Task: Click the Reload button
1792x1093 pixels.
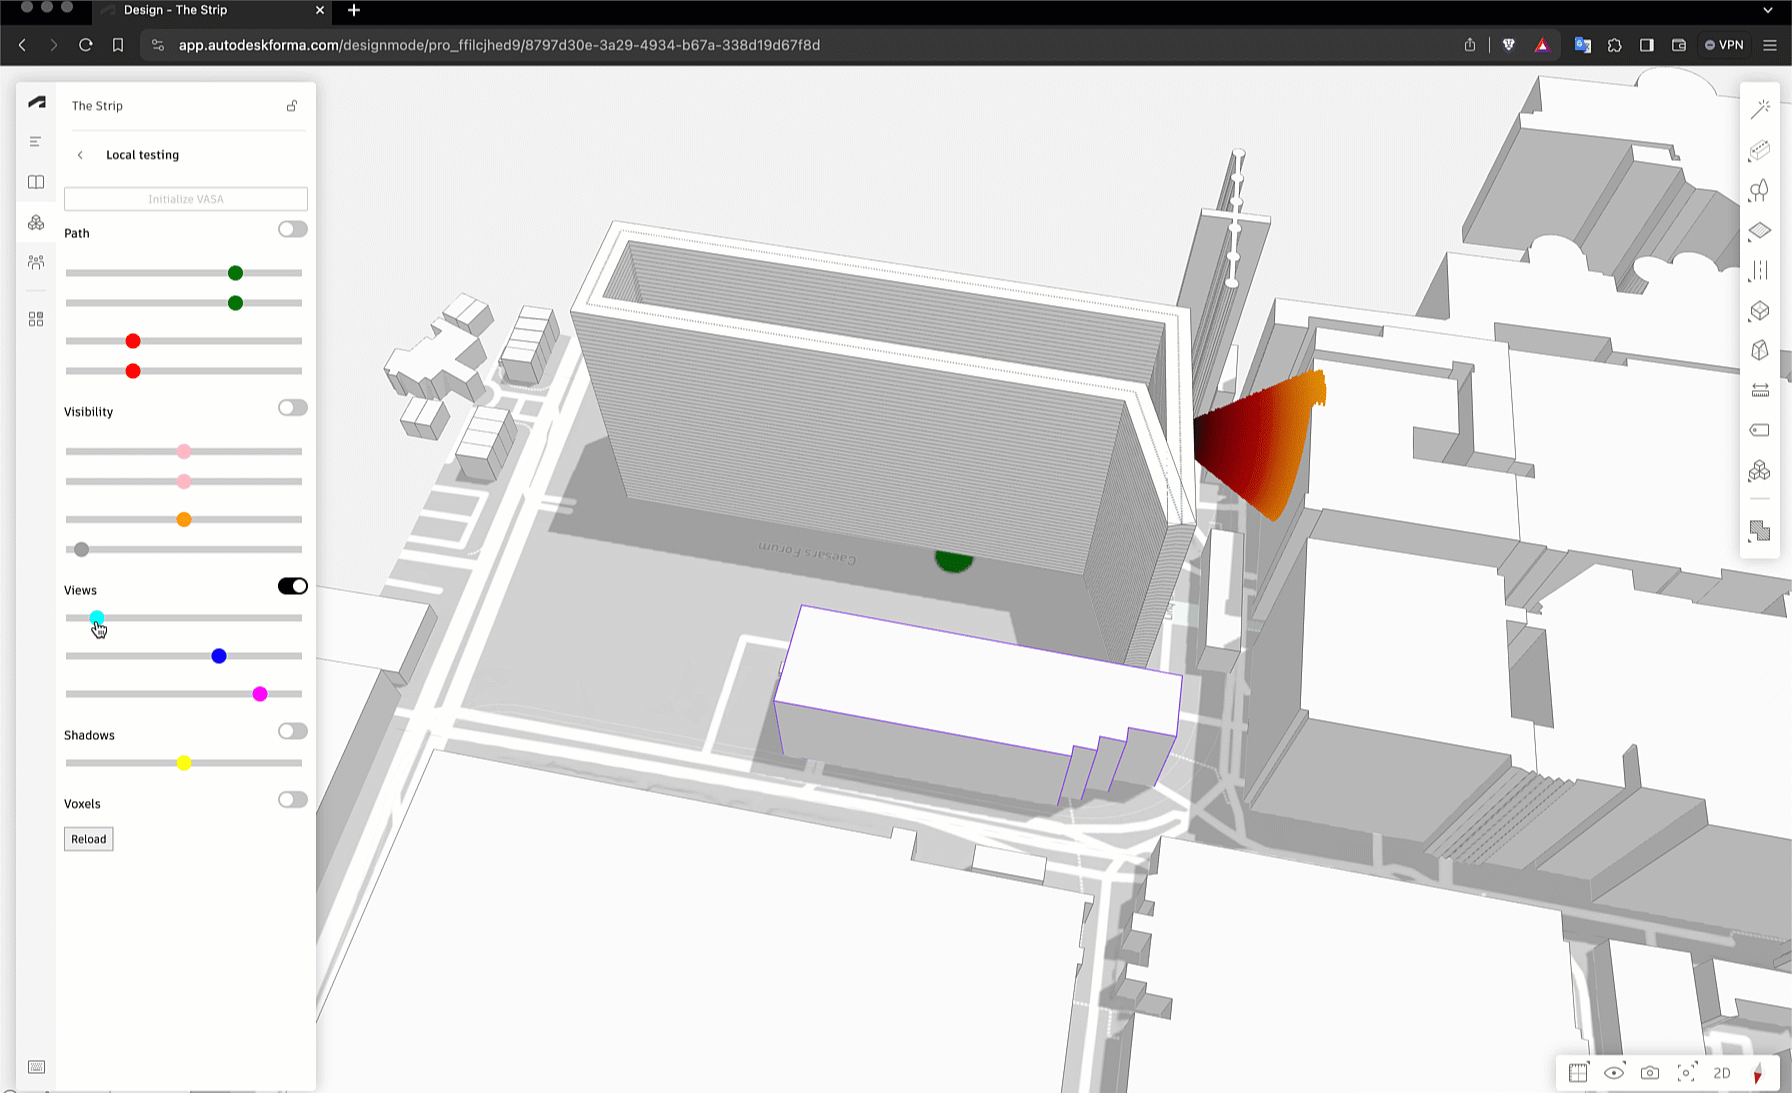Action: click(x=89, y=839)
